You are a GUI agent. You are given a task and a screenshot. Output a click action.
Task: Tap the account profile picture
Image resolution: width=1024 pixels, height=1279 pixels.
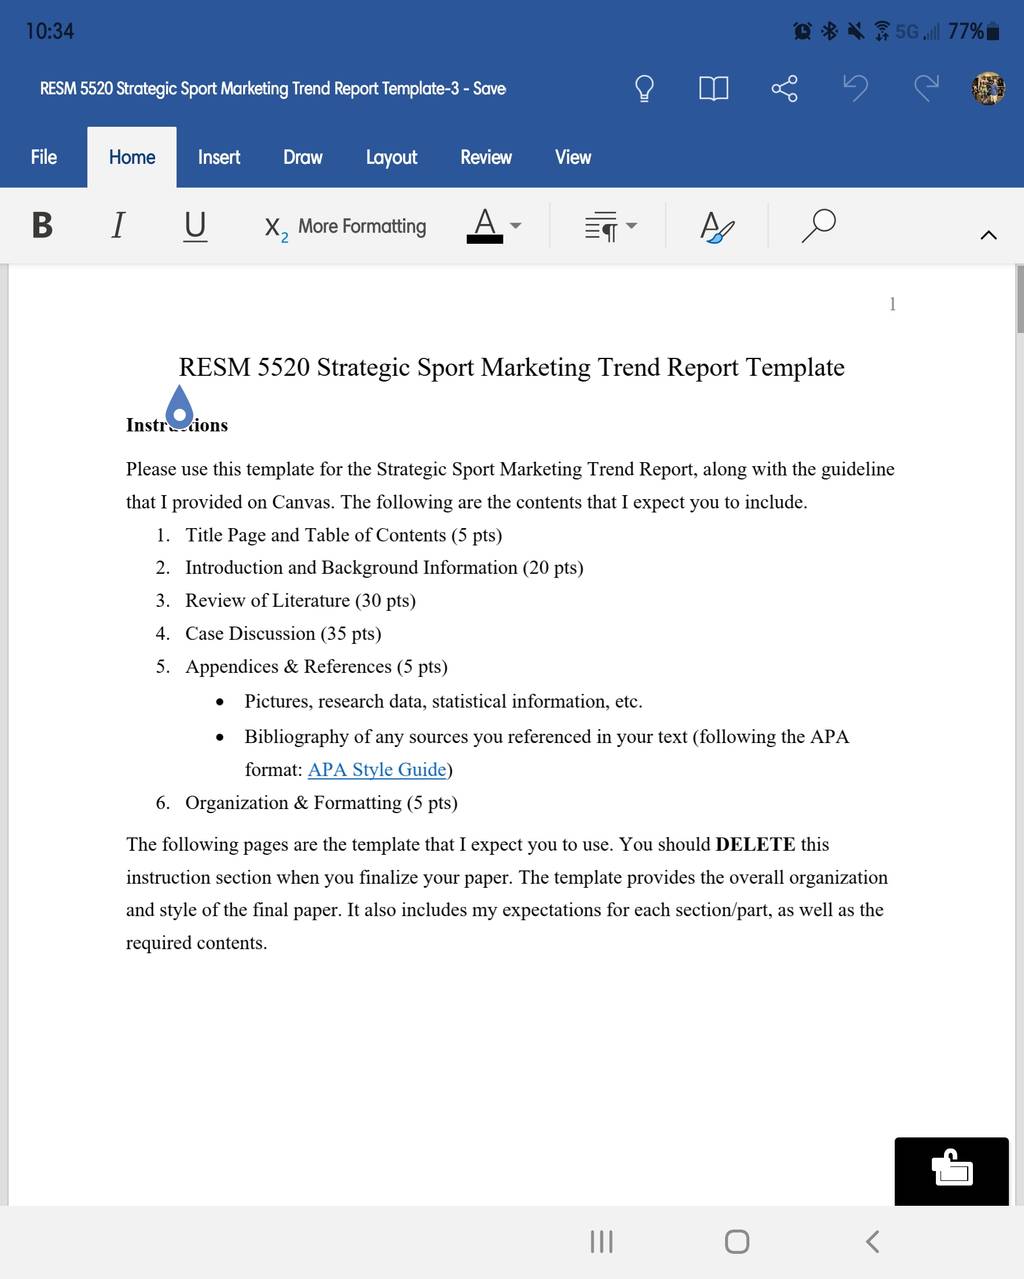tap(988, 88)
